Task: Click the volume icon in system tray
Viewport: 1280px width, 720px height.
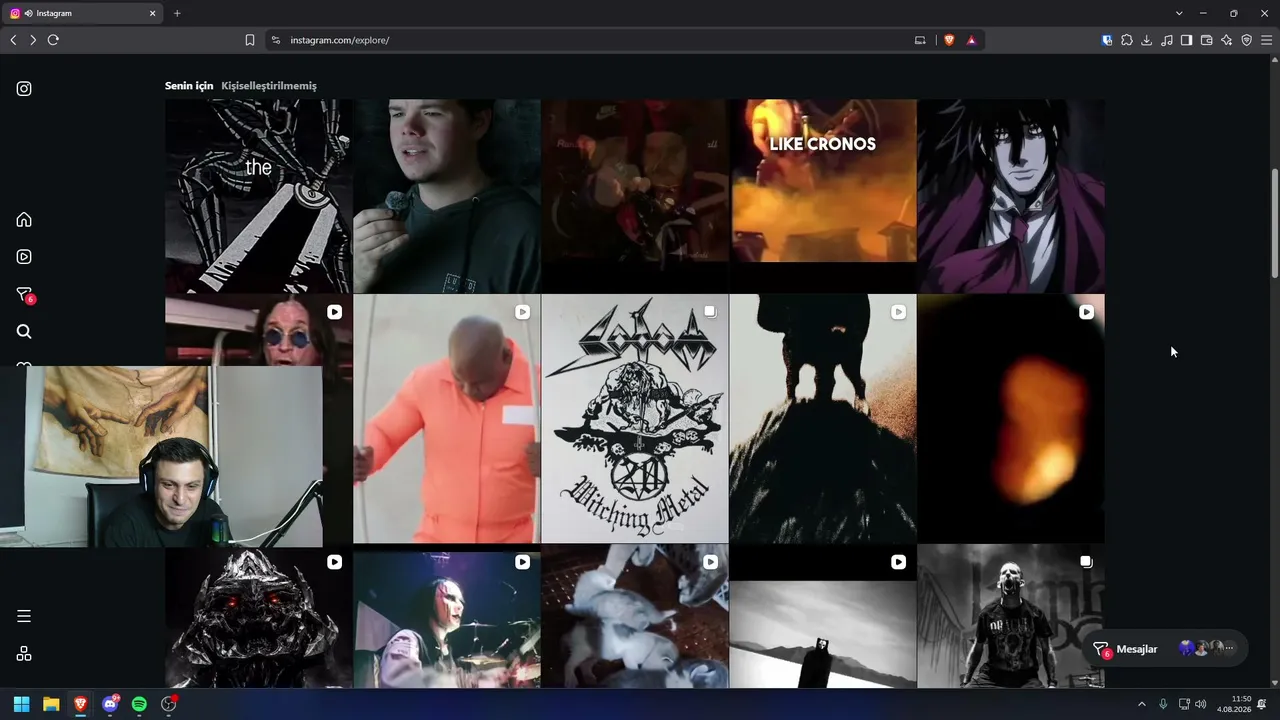Action: tap(1201, 704)
